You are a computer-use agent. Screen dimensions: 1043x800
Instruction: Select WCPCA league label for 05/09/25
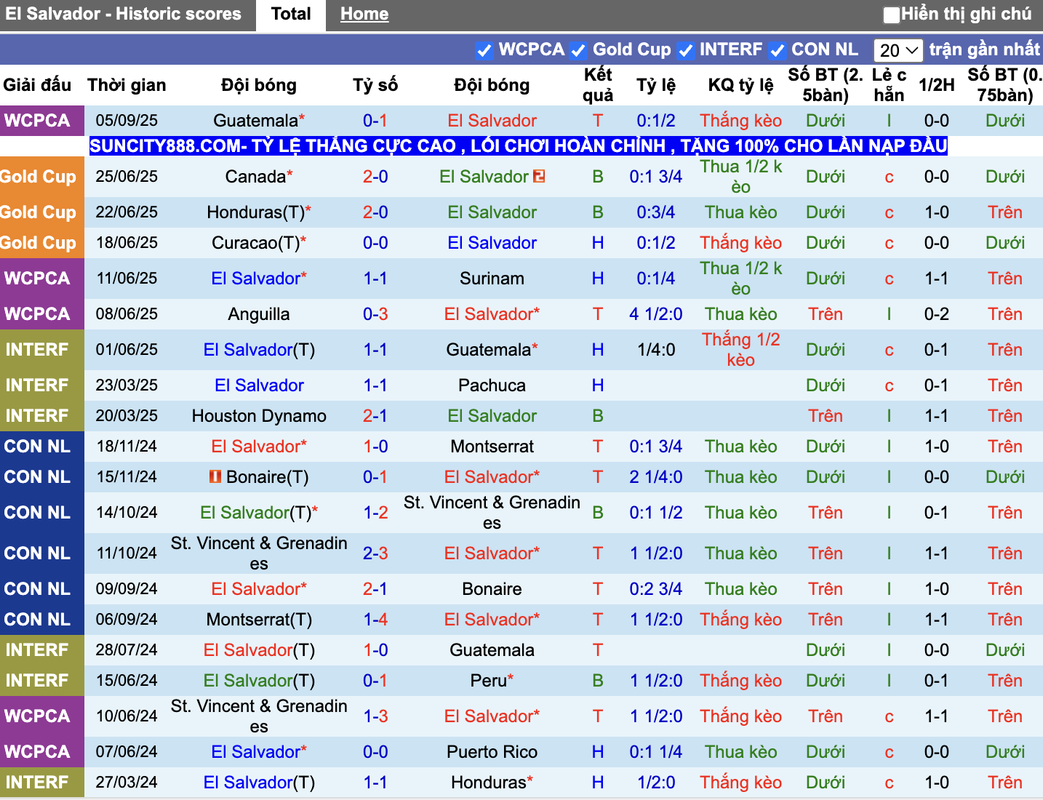coord(42,121)
